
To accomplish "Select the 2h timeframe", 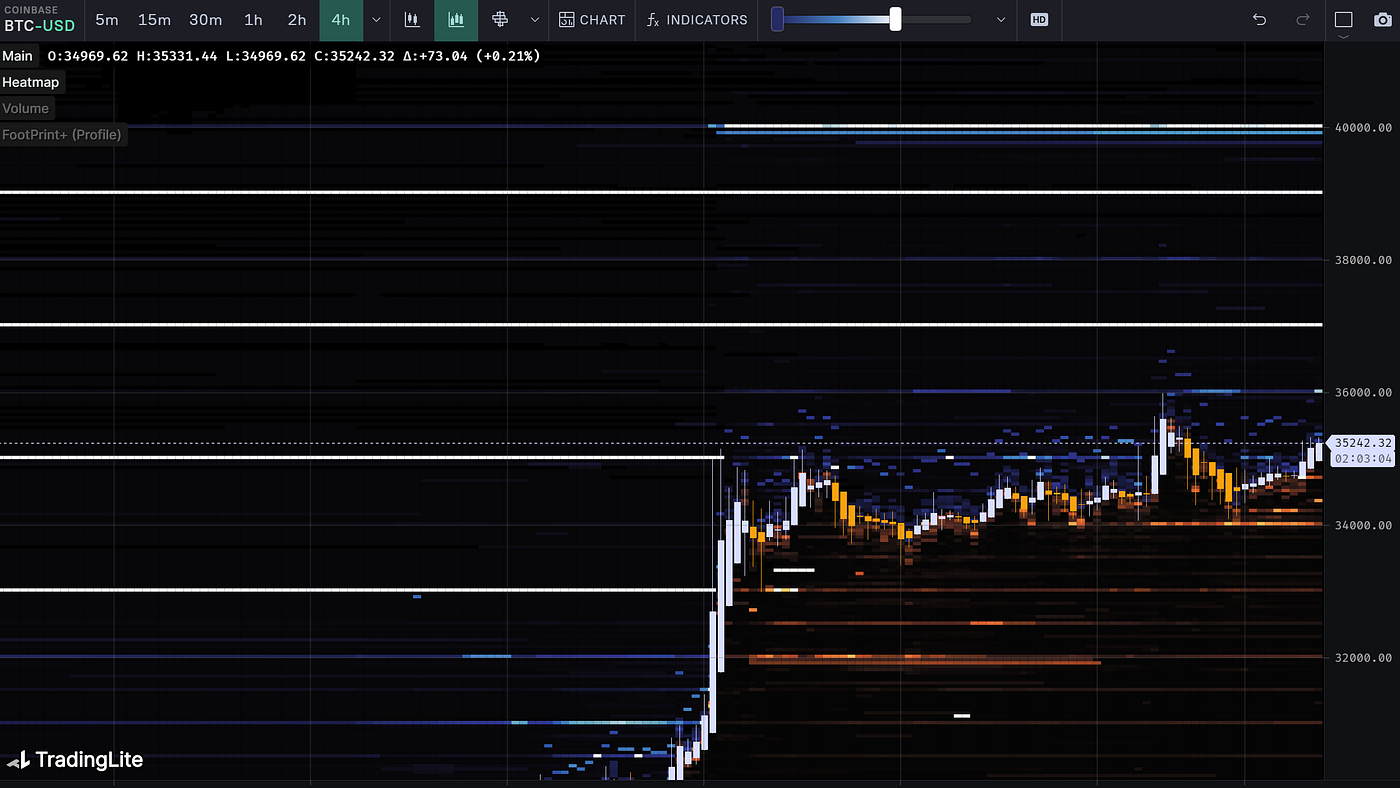I will tap(297, 20).
